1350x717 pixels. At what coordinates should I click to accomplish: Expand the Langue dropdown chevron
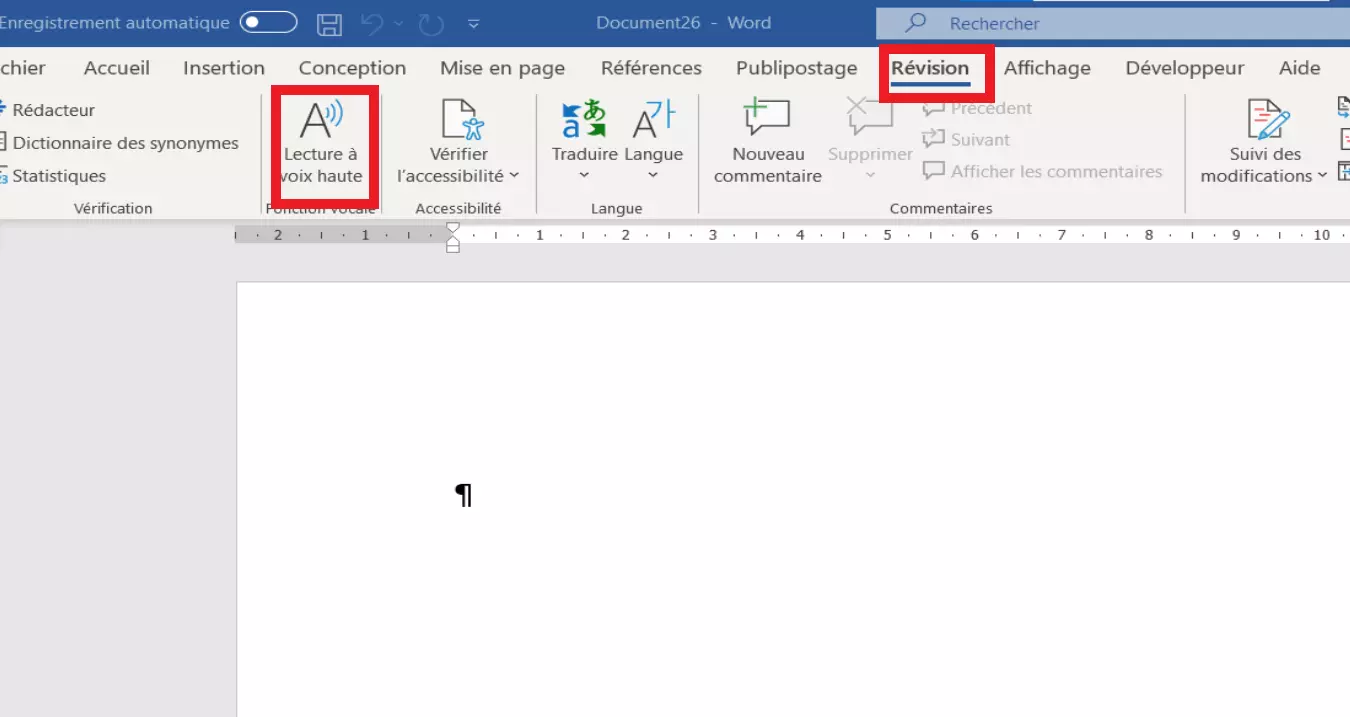click(x=653, y=176)
